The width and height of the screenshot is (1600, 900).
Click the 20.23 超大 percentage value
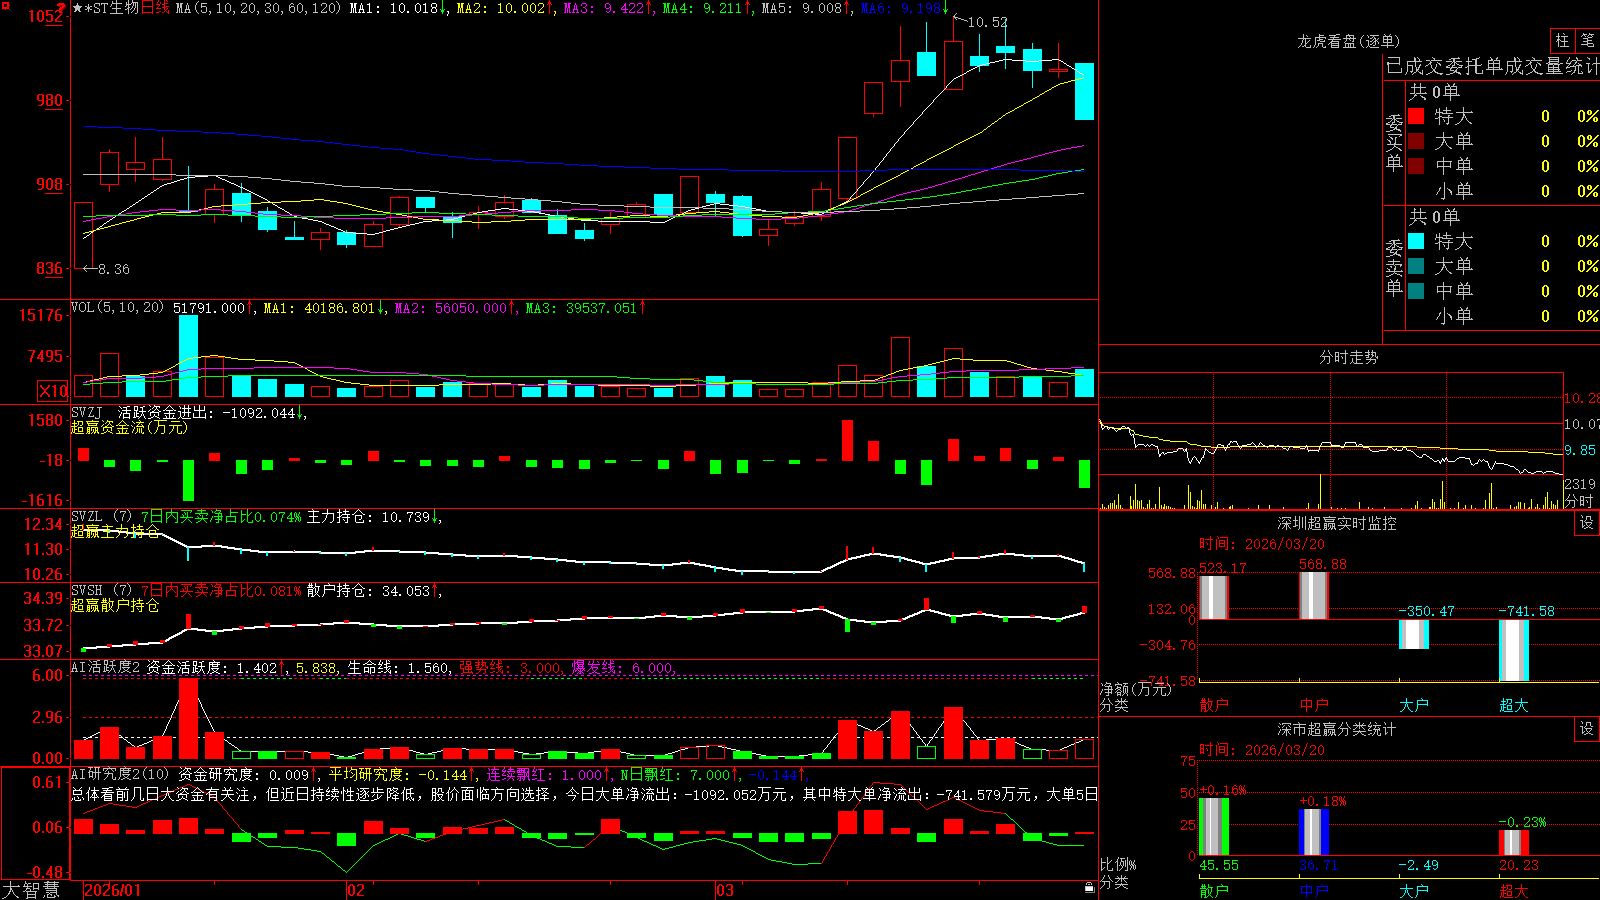click(x=1519, y=865)
